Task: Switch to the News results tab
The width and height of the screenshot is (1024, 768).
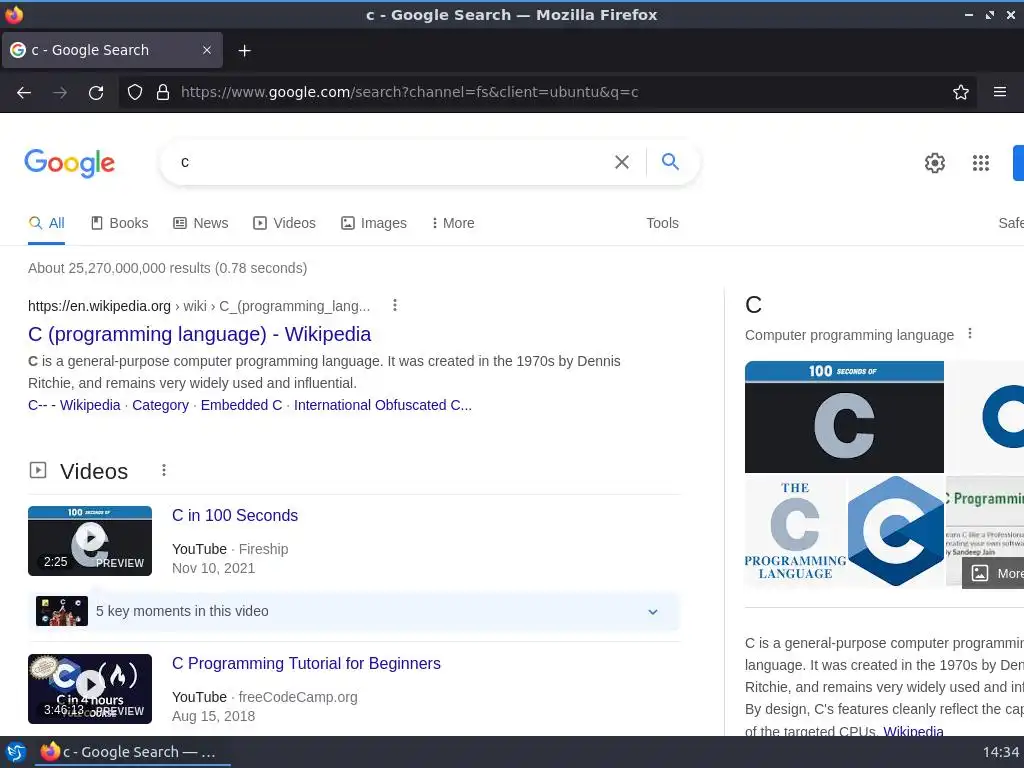Action: [200, 223]
